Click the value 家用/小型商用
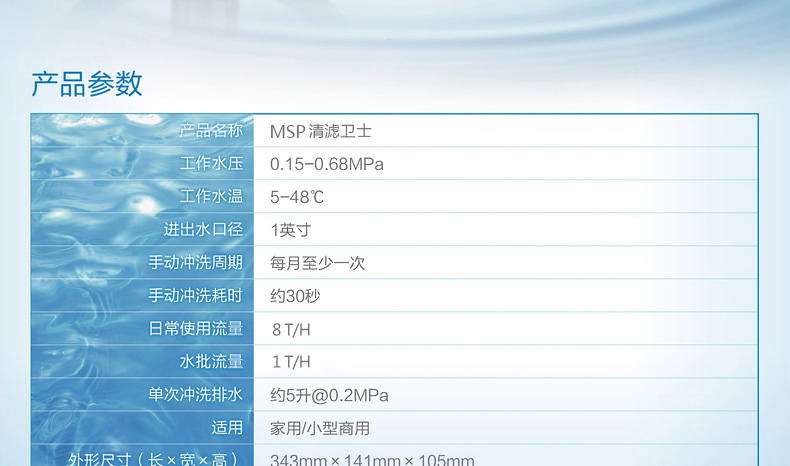790x466 pixels. (320, 428)
